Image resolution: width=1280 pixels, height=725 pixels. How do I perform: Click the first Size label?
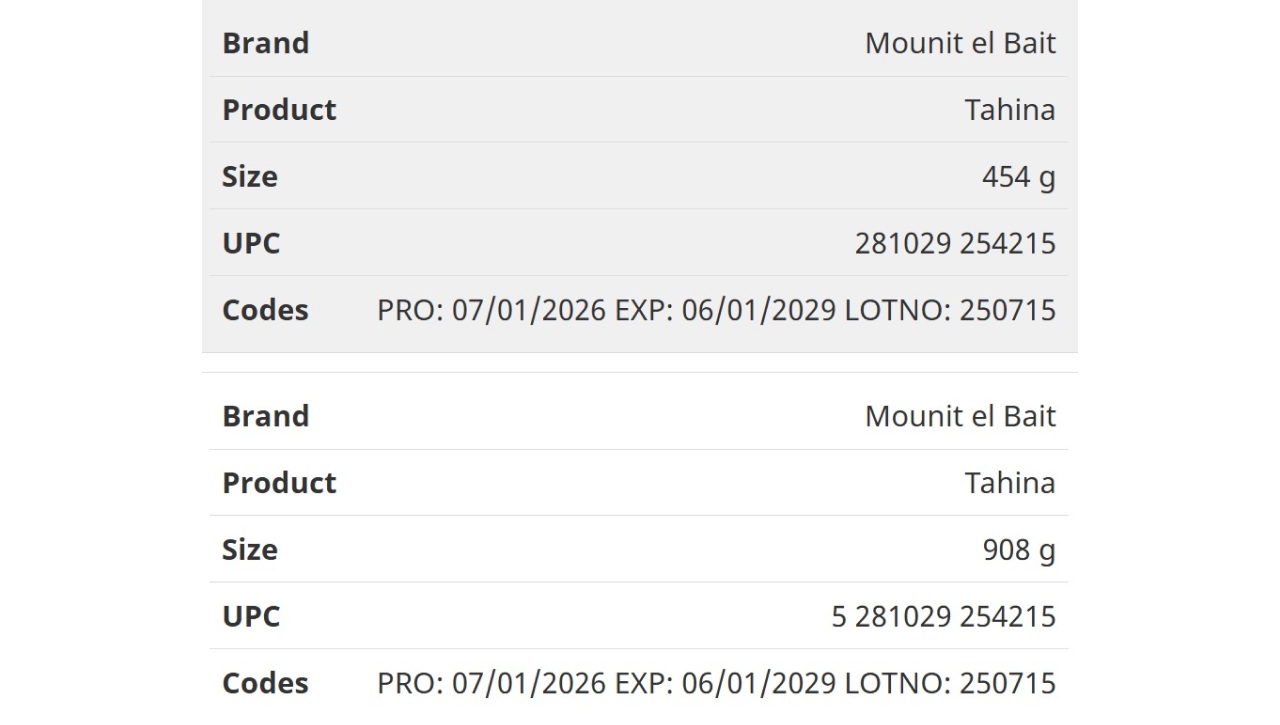pyautogui.click(x=250, y=176)
